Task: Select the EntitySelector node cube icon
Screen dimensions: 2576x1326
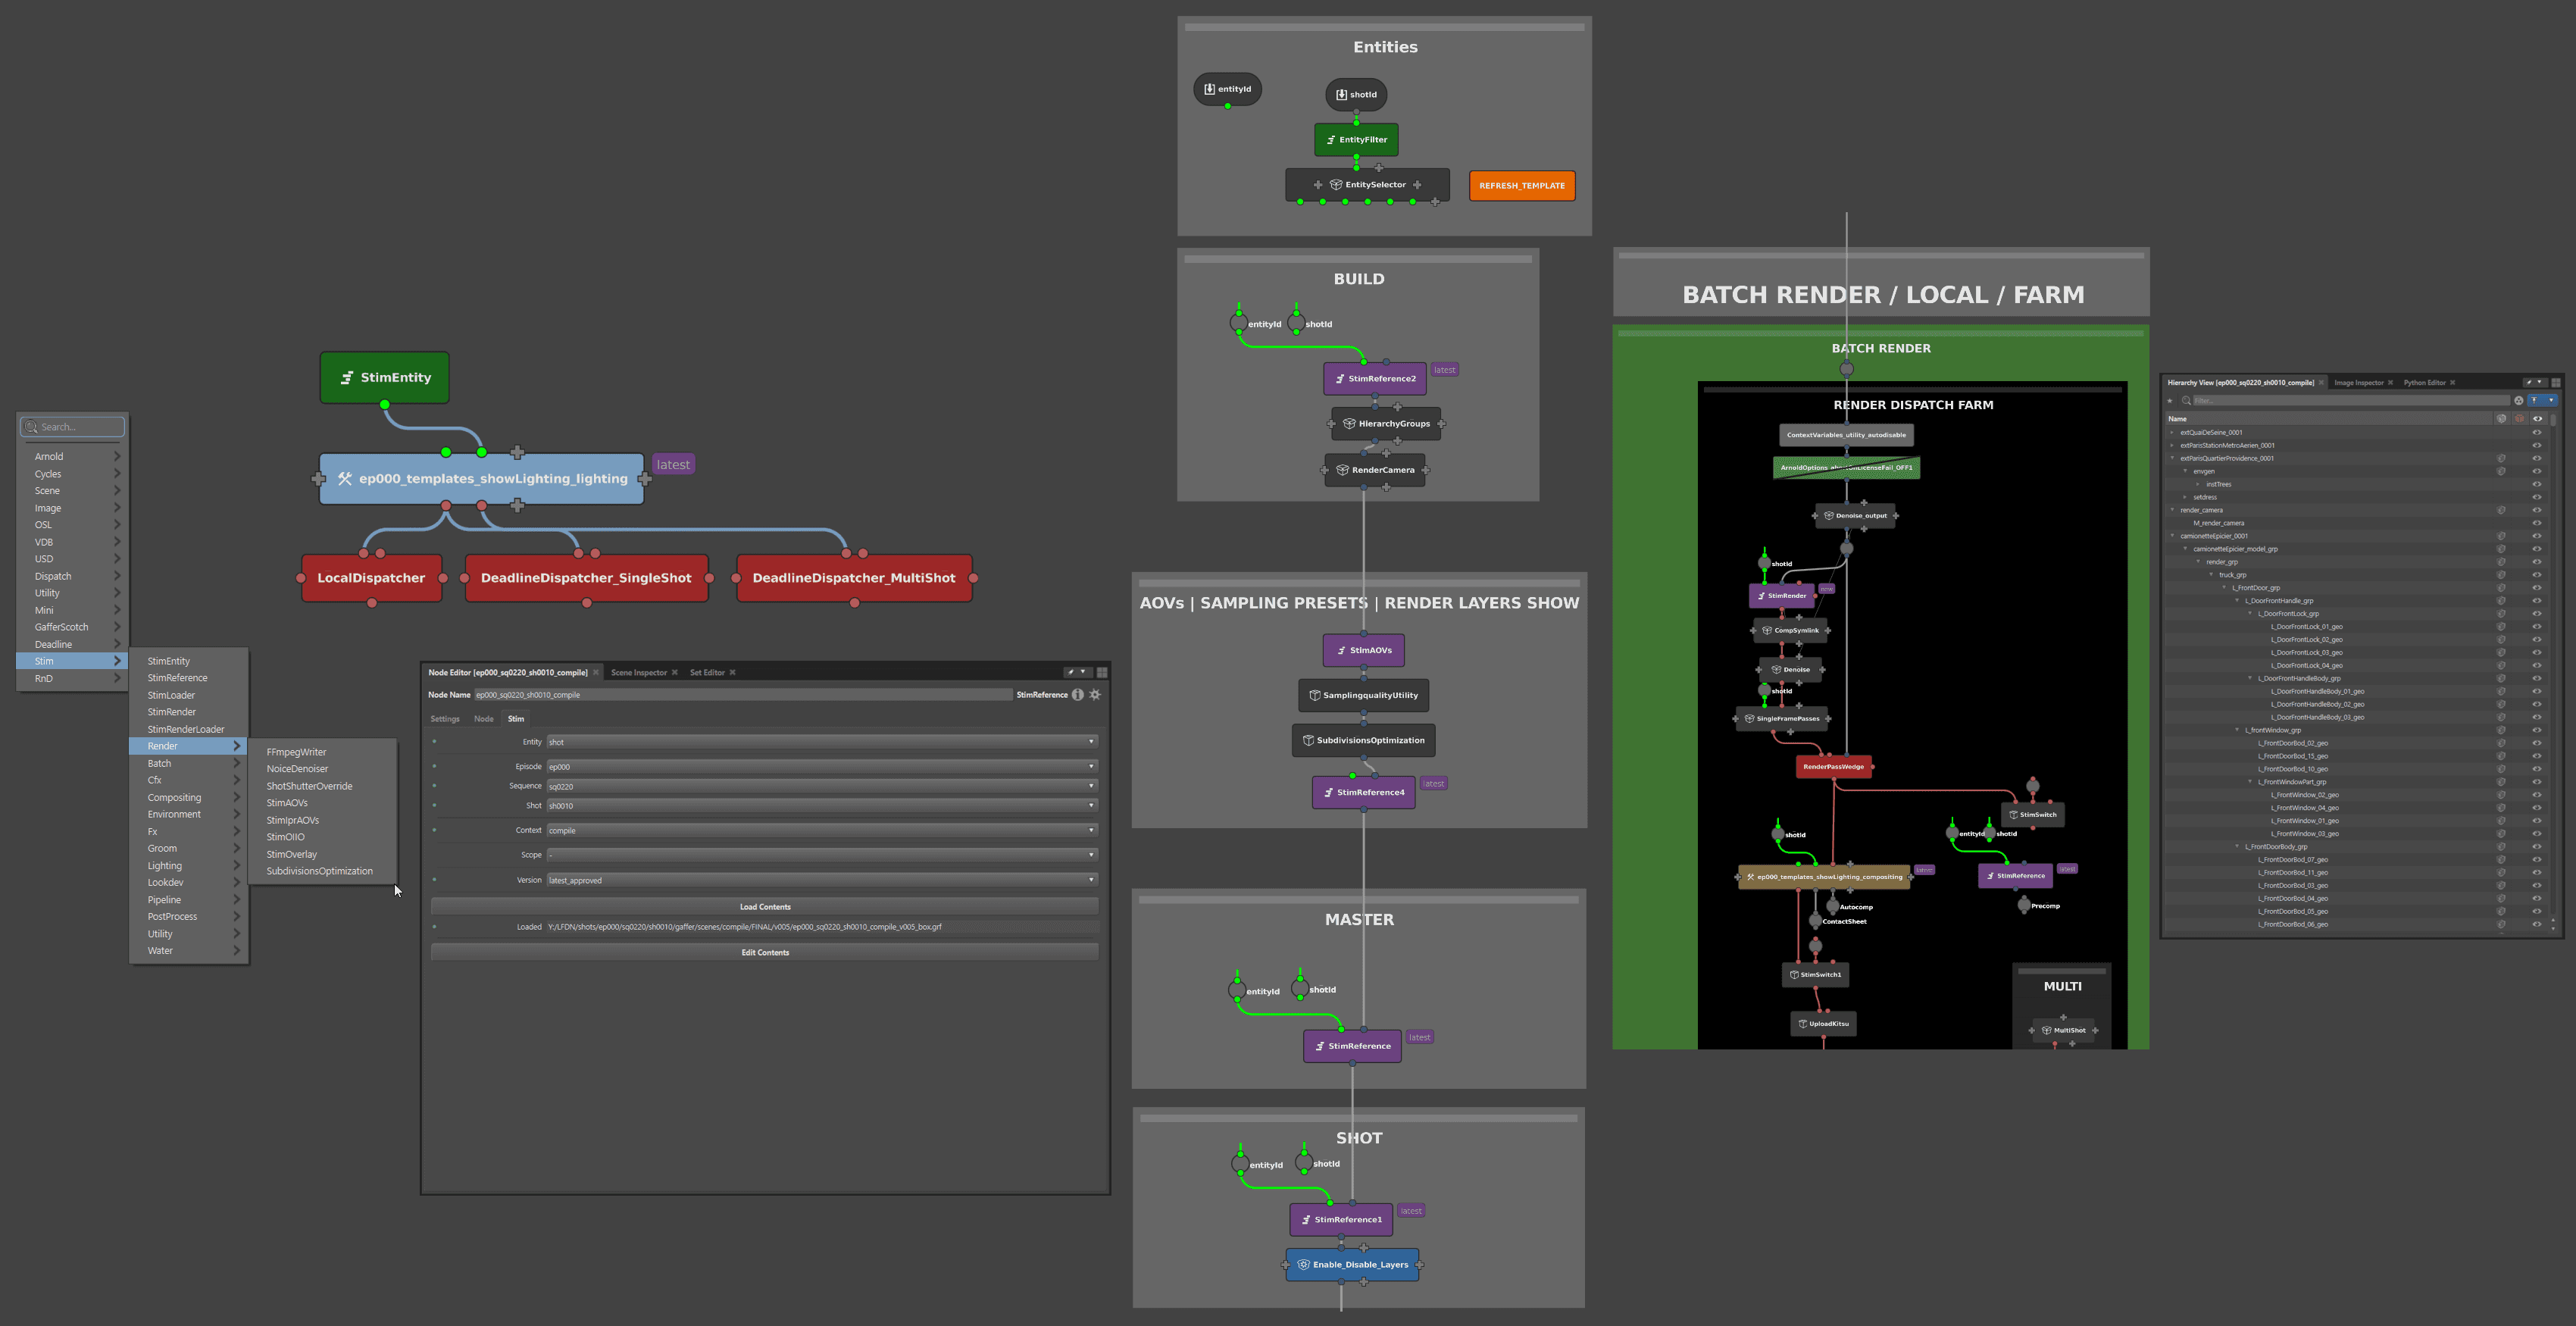Action: [1336, 185]
